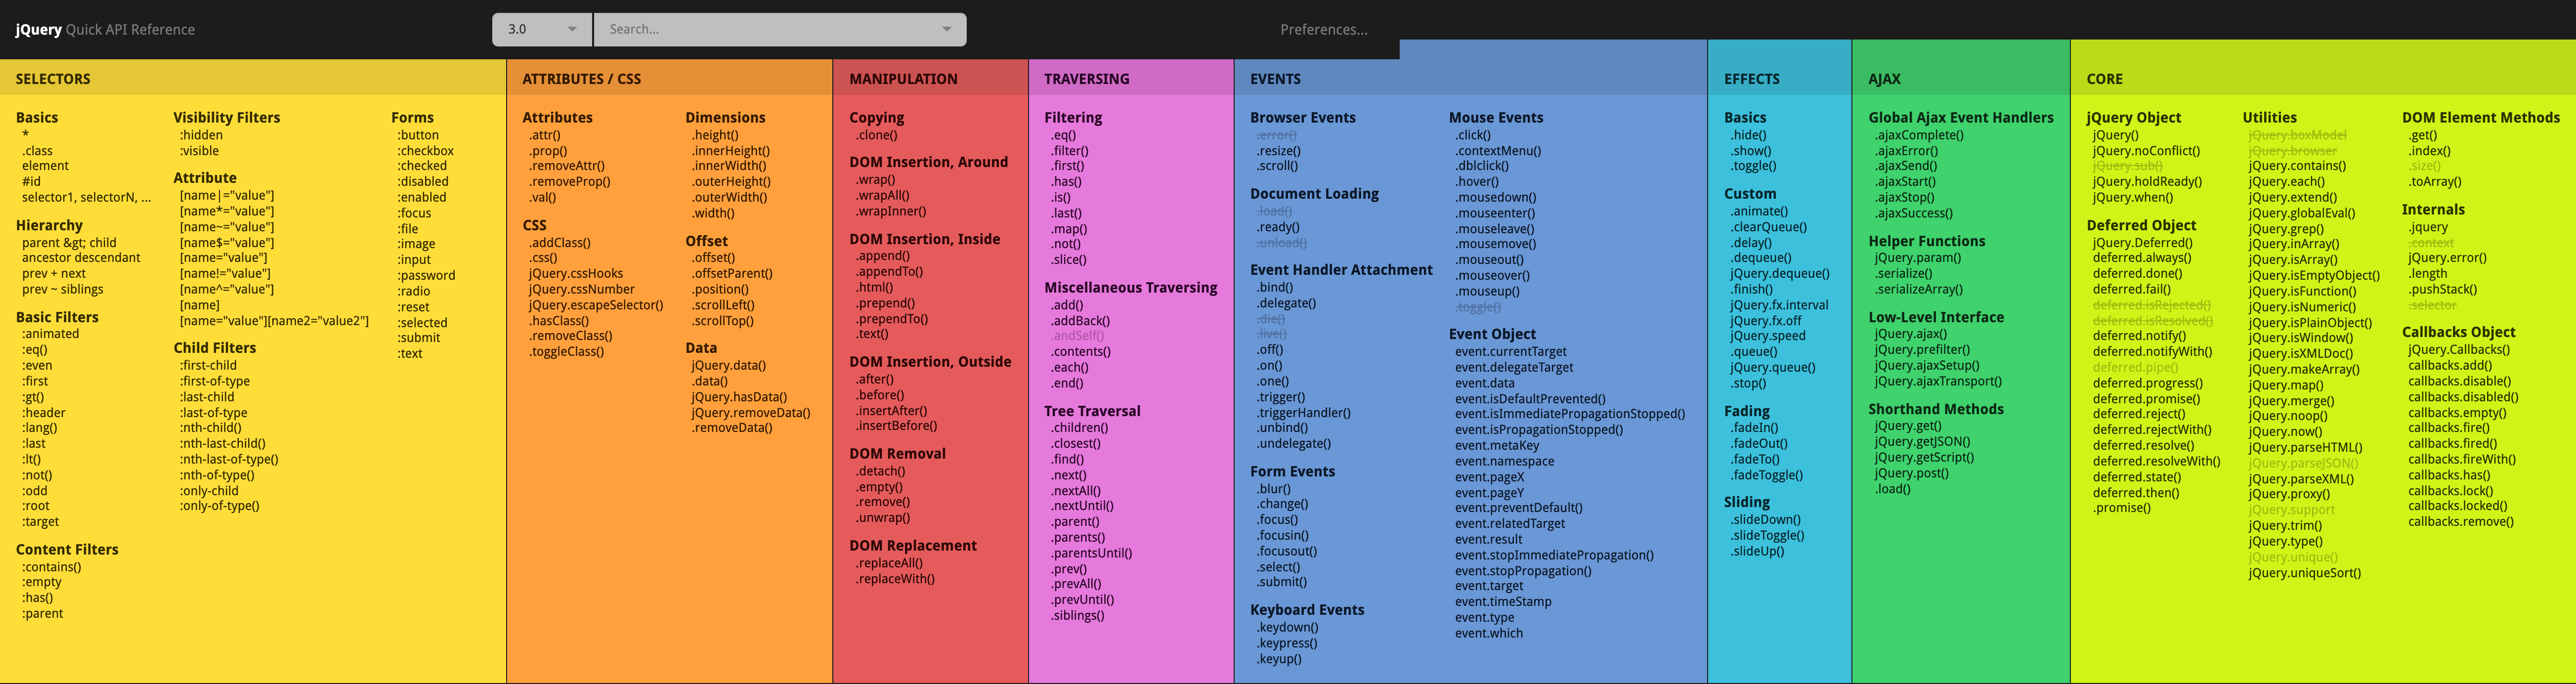Open the deferred.always() entry
Viewport: 2576px width, 684px height.
pyautogui.click(x=2141, y=258)
